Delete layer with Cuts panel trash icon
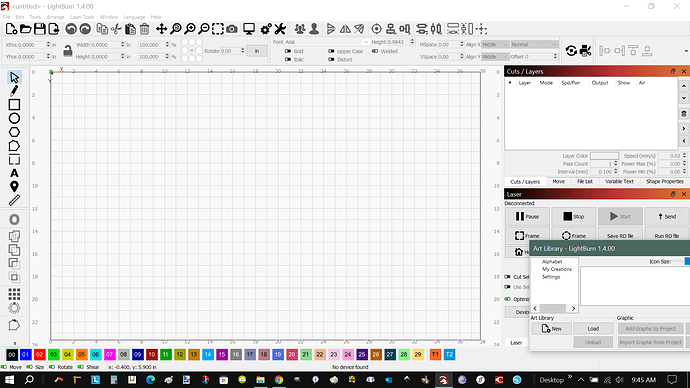The height and width of the screenshot is (388, 690). (x=683, y=113)
